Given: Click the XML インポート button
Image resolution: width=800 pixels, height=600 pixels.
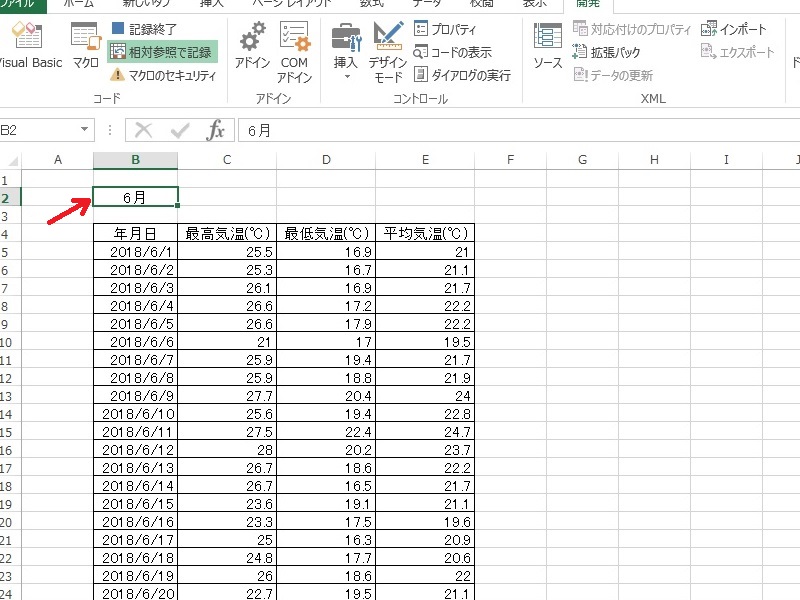Looking at the screenshot, I should [735, 30].
